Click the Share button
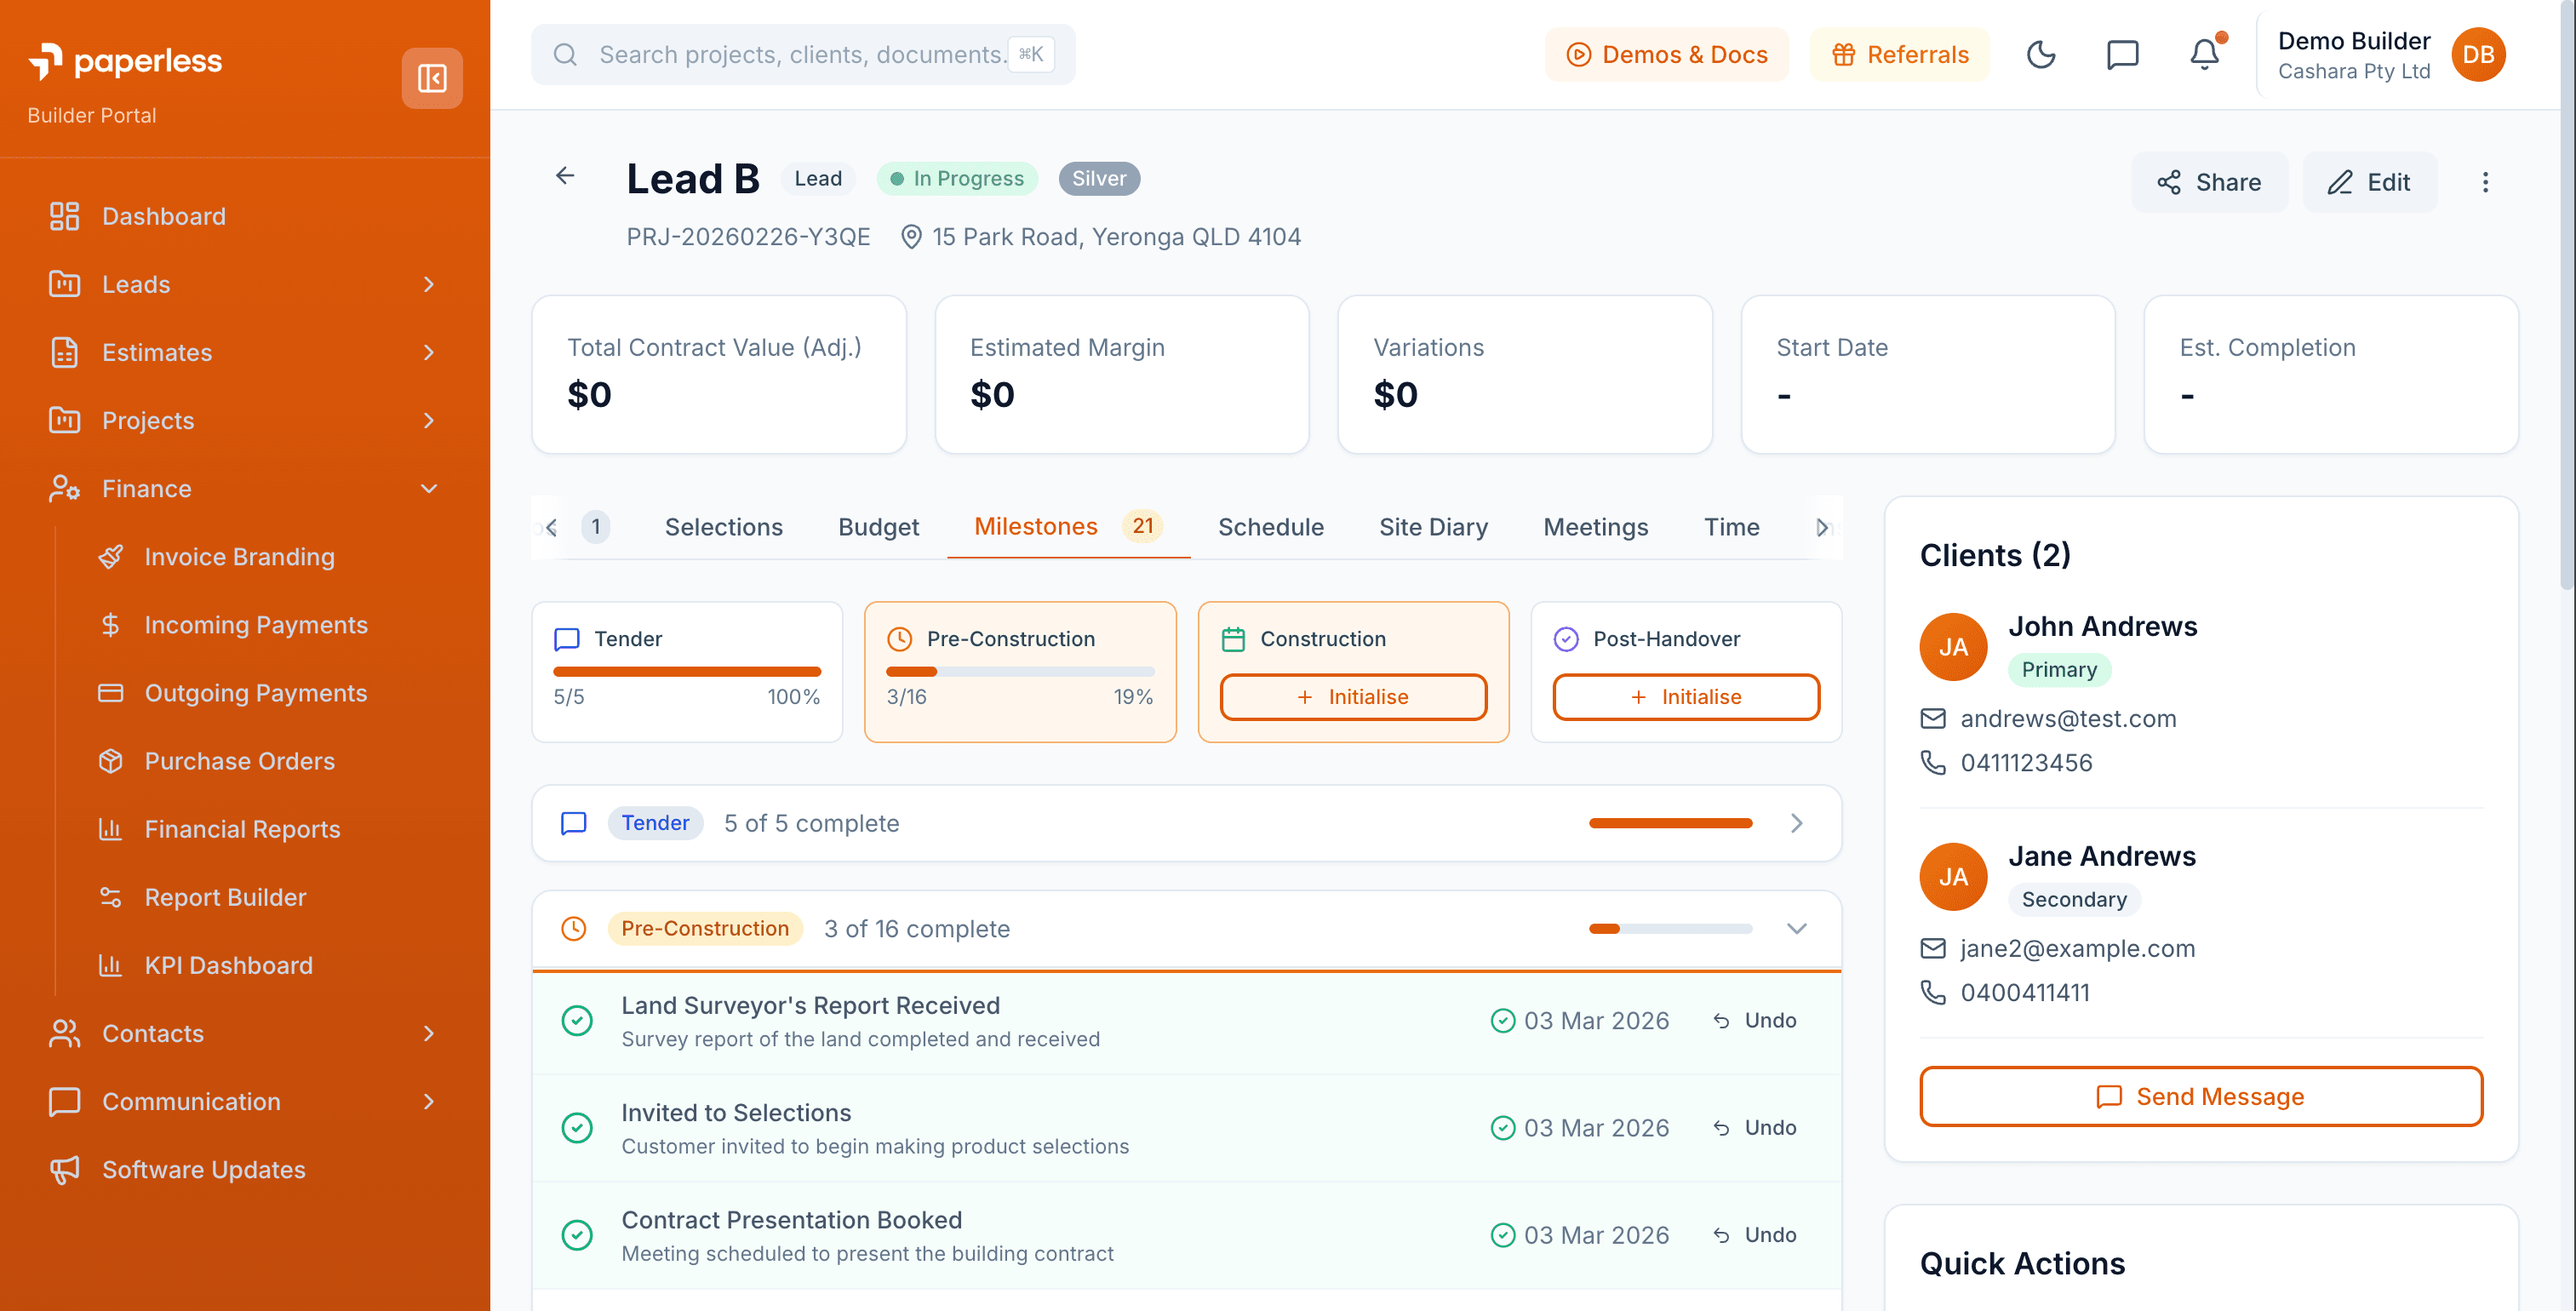The image size is (2576, 1311). (2209, 182)
